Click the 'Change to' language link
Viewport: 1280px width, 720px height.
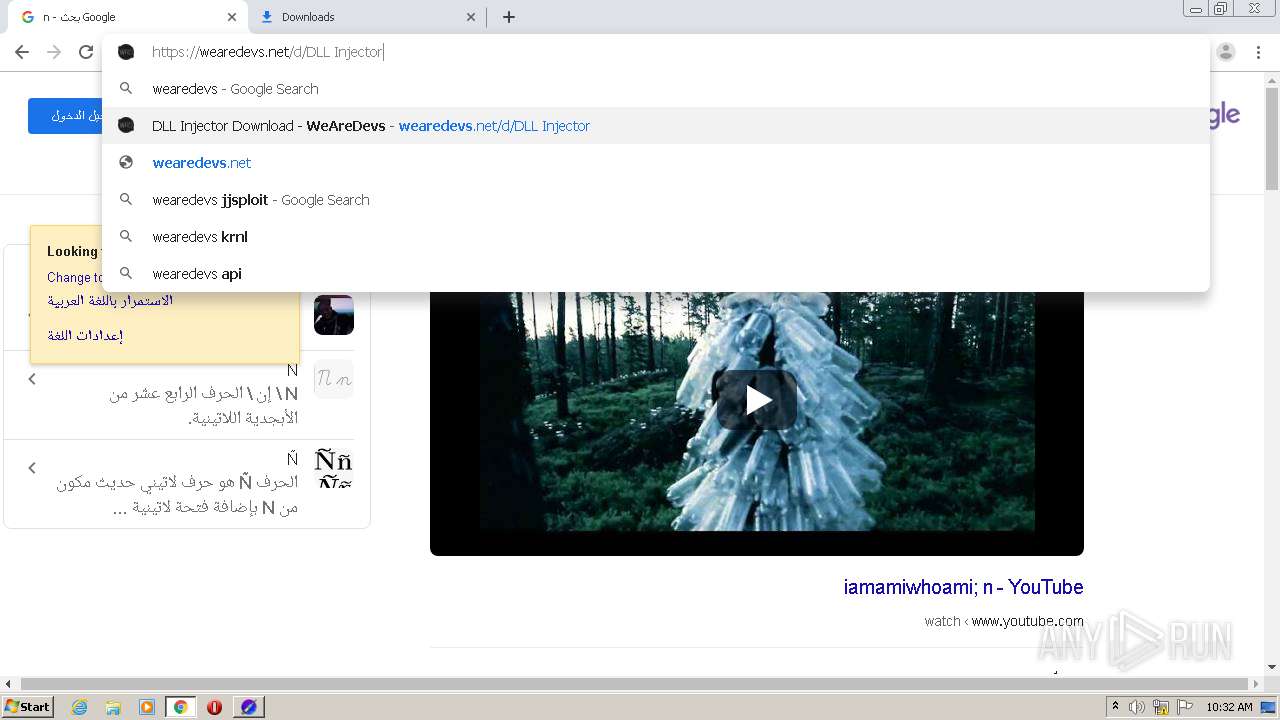[x=75, y=278]
